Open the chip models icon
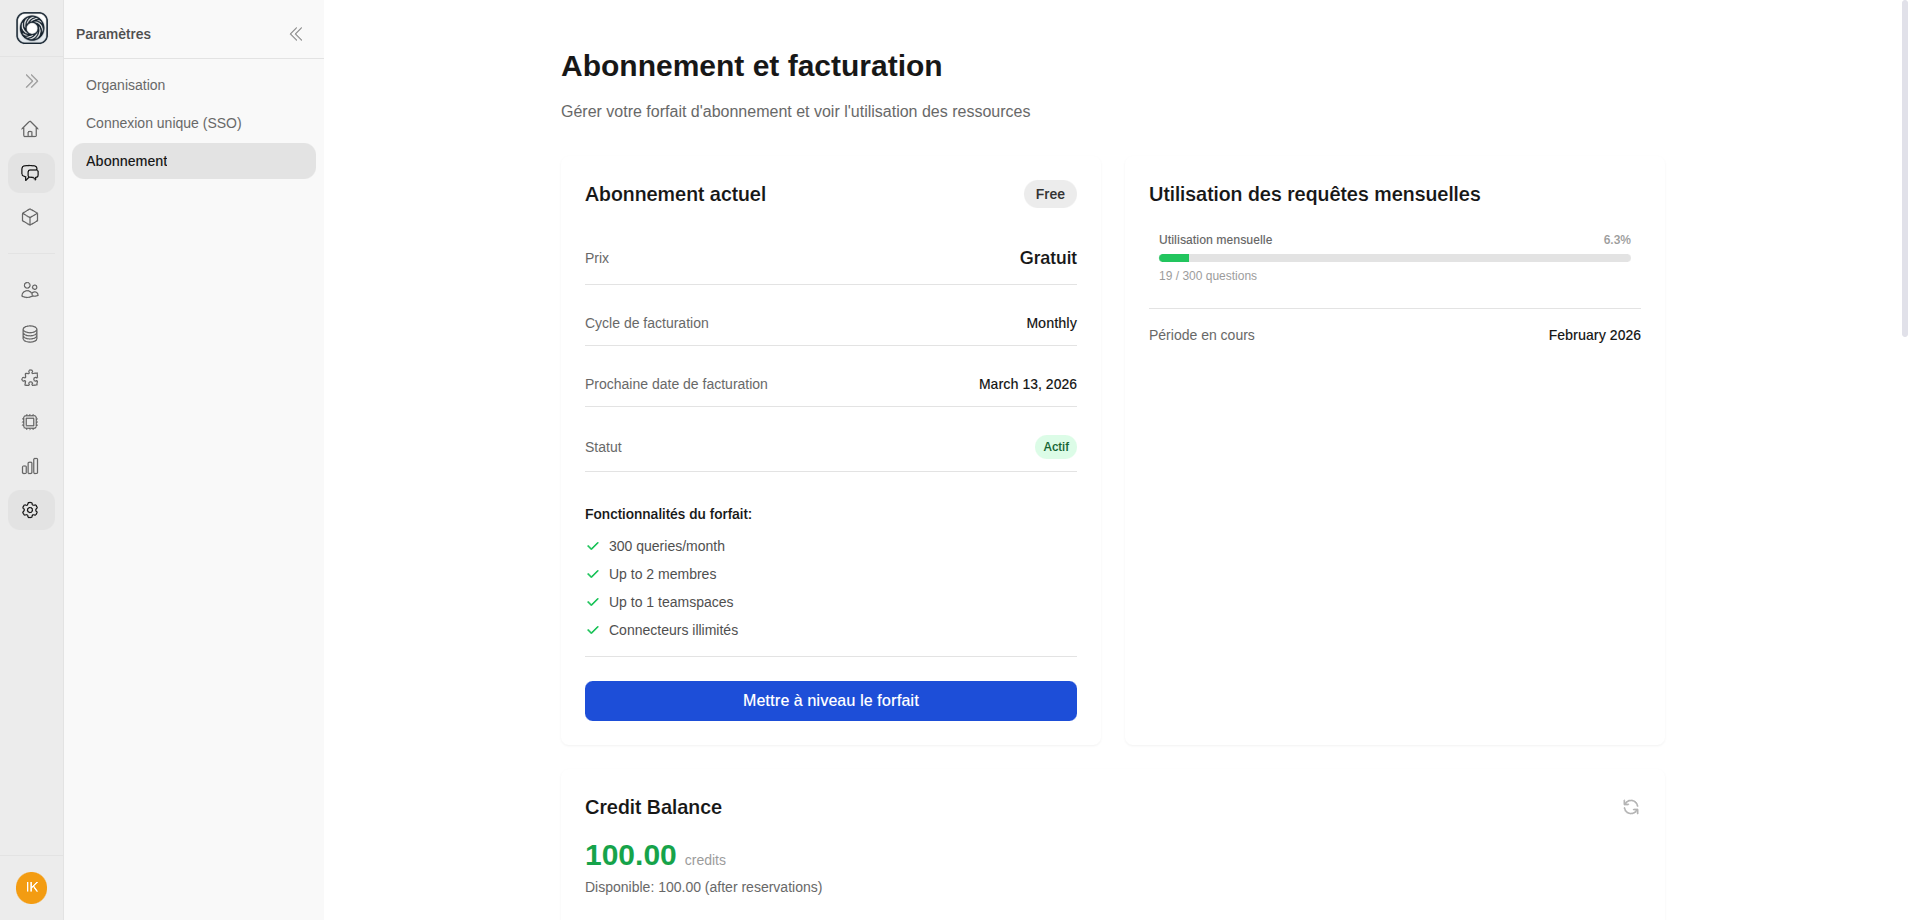The height and width of the screenshot is (920, 1908). (x=31, y=422)
